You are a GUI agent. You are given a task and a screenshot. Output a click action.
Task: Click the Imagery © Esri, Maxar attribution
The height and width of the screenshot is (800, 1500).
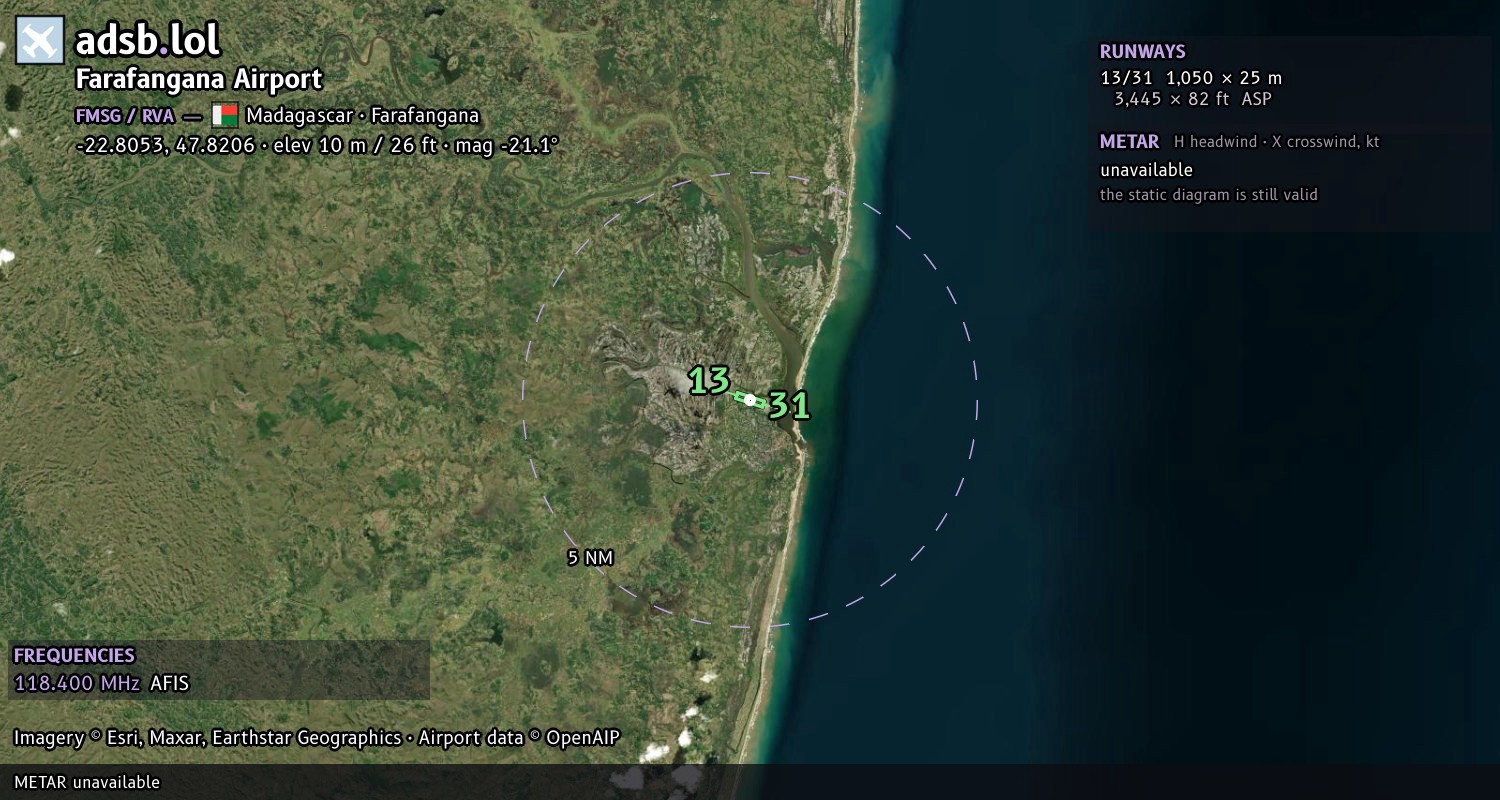[x=207, y=738]
